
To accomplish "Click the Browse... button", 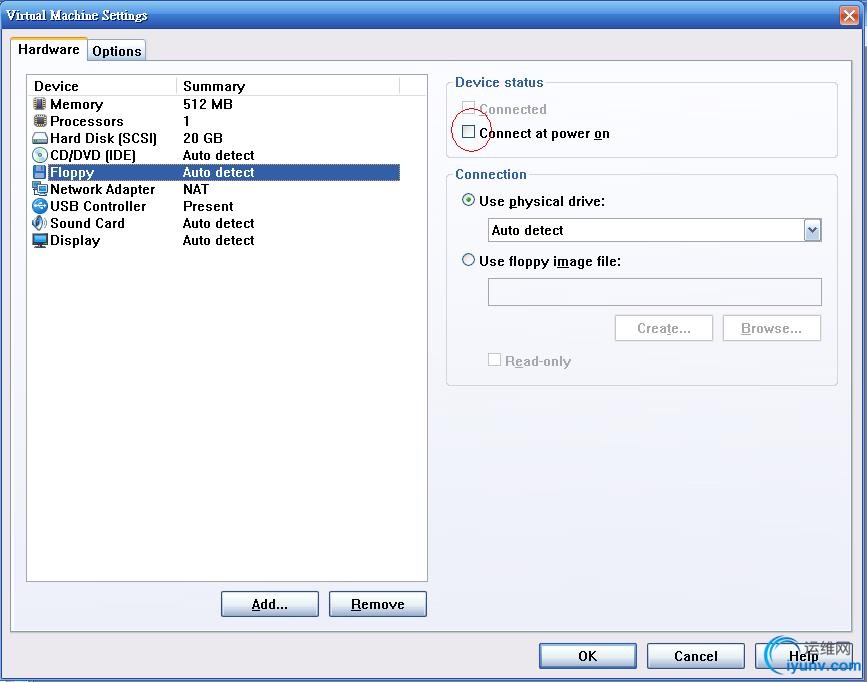I will 771,328.
